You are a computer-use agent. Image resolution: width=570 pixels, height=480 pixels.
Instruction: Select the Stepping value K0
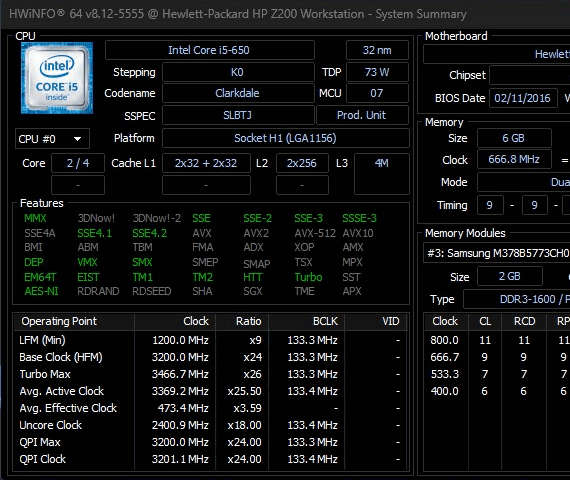coord(238,72)
